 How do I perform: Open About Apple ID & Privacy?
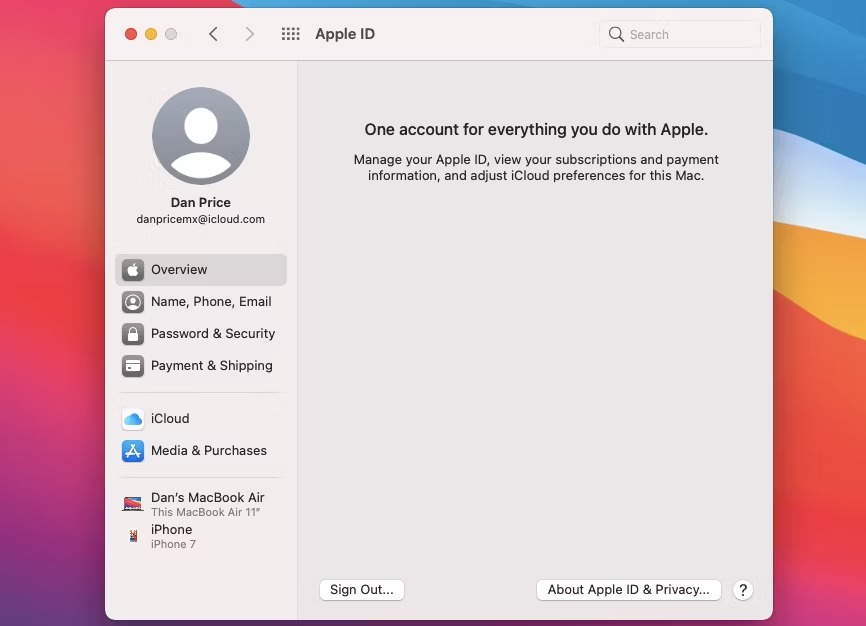tap(628, 590)
